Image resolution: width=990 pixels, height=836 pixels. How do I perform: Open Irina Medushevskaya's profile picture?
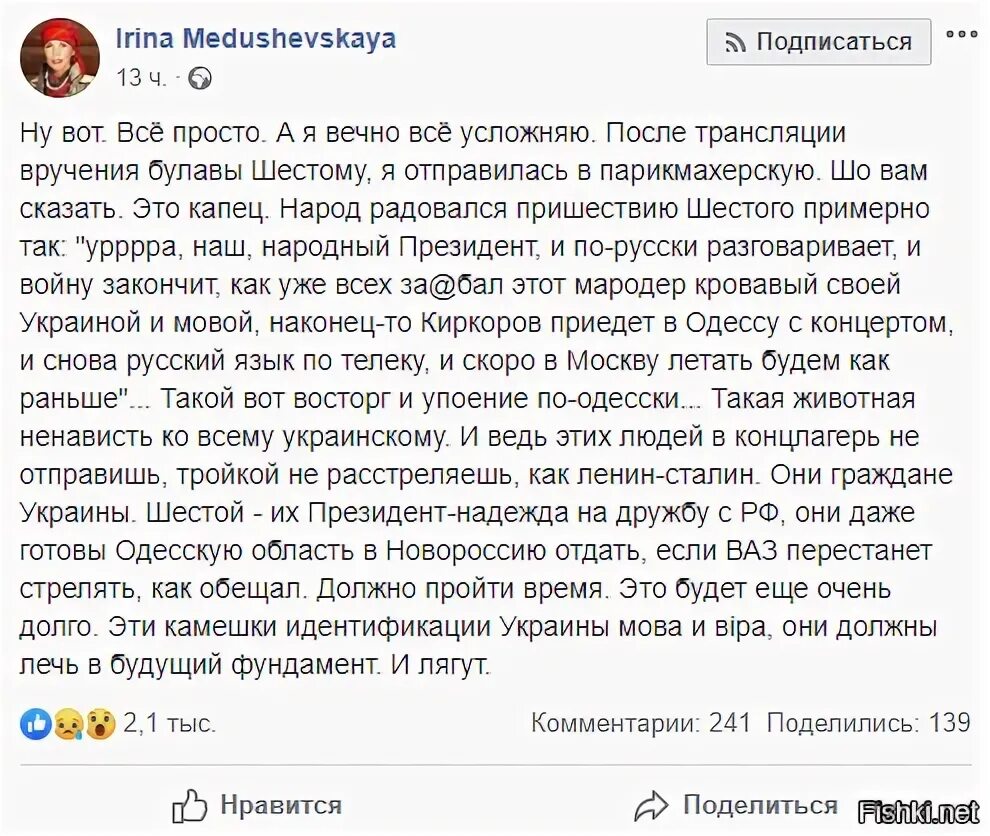point(61,57)
